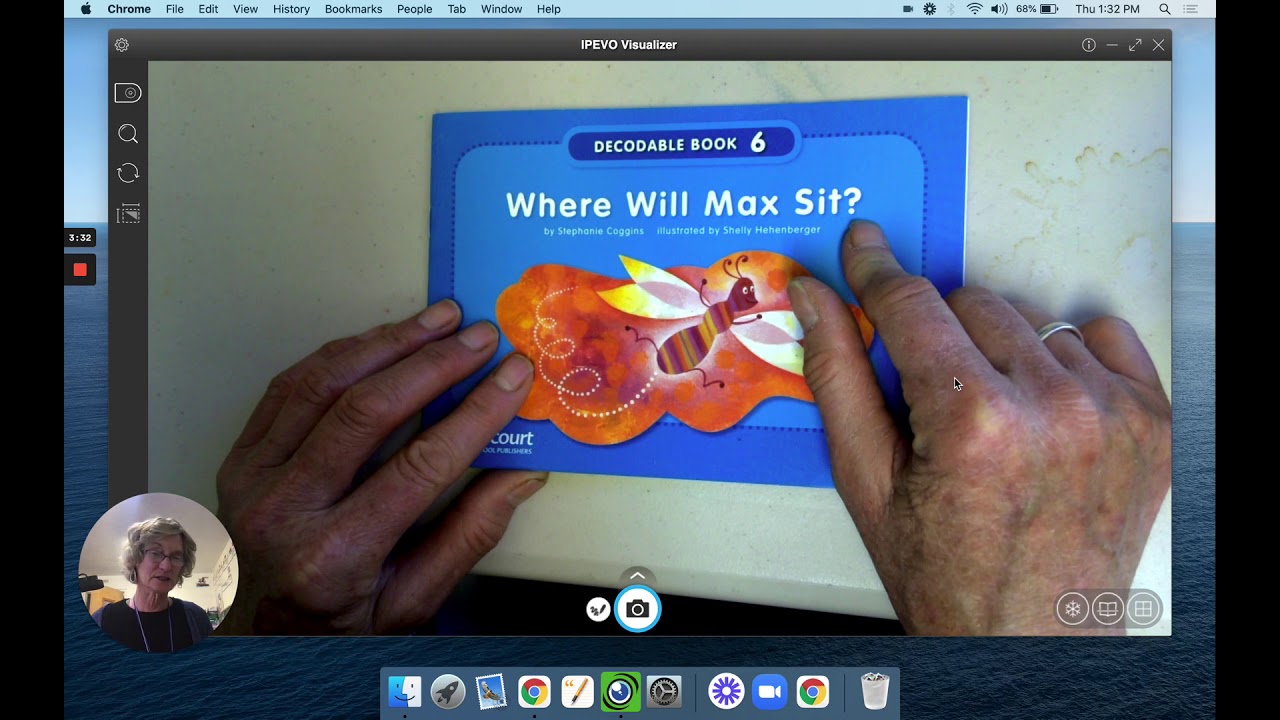Click the presenter webcam bubble
Viewport: 1280px width, 720px height.
point(158,572)
